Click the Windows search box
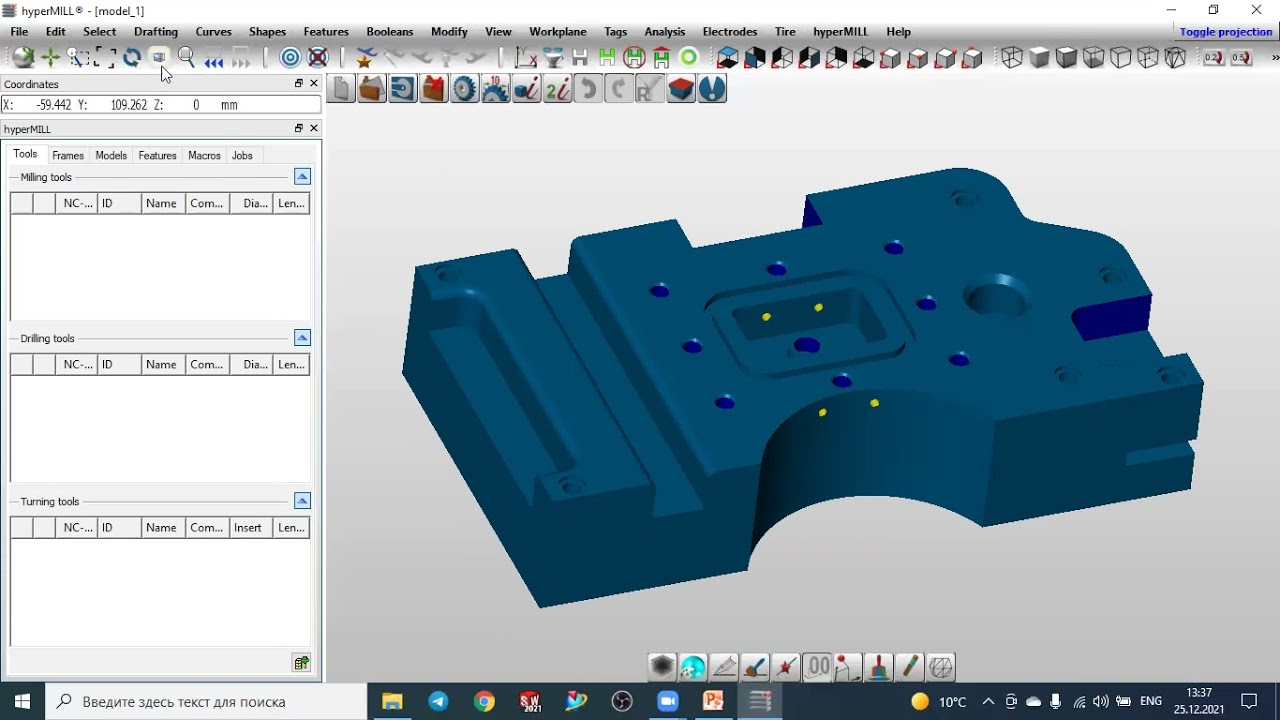This screenshot has height=720, width=1280. 207,701
